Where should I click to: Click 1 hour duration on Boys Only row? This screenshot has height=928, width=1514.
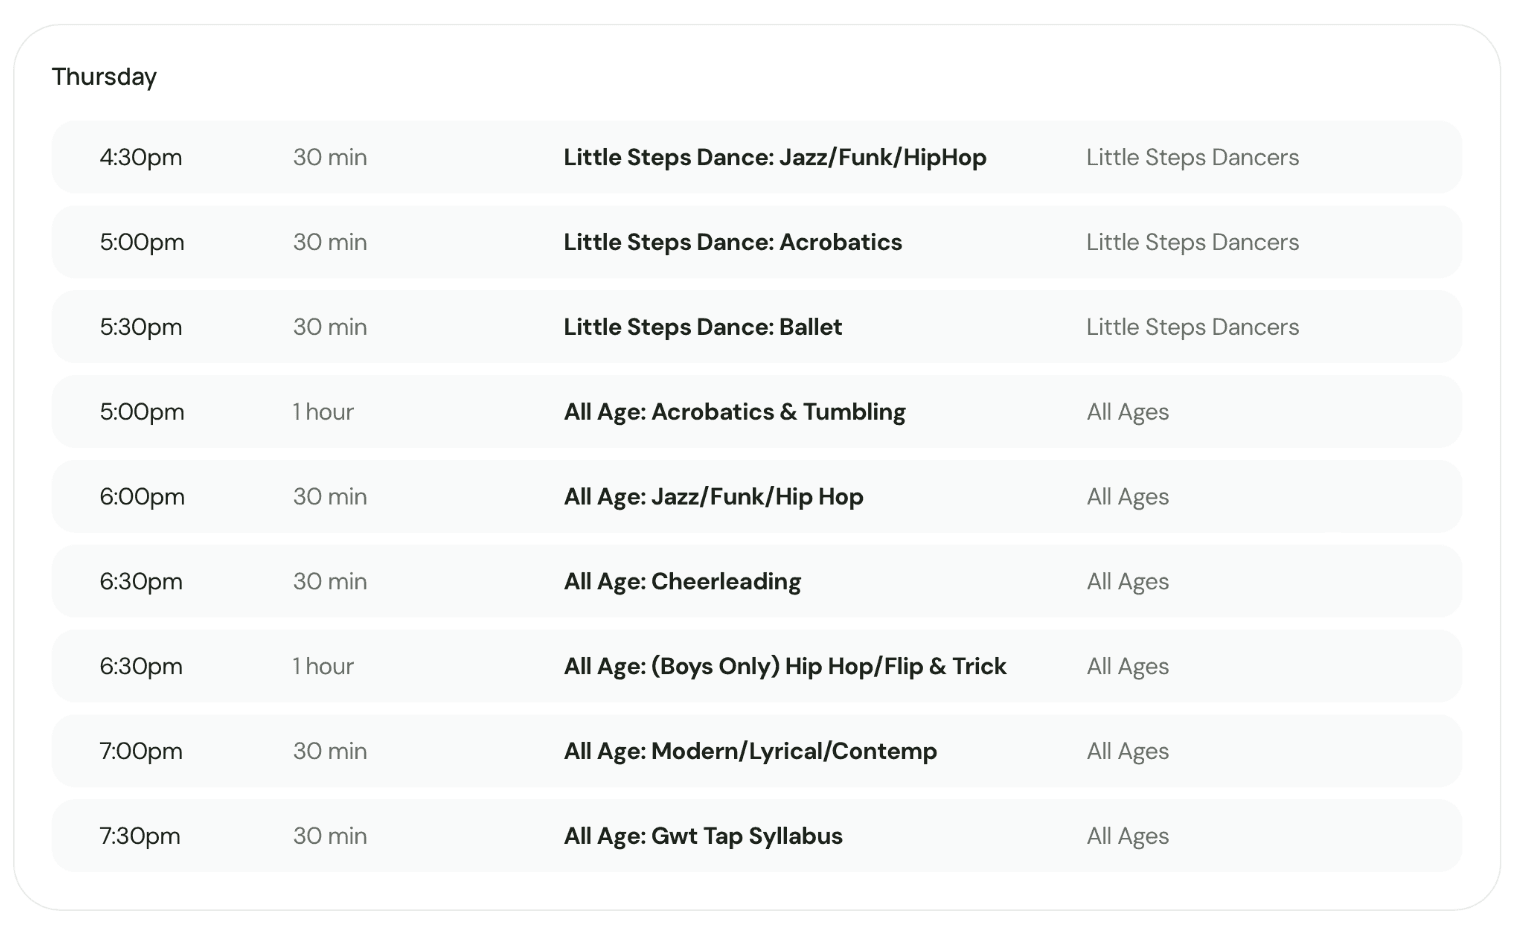click(x=323, y=666)
